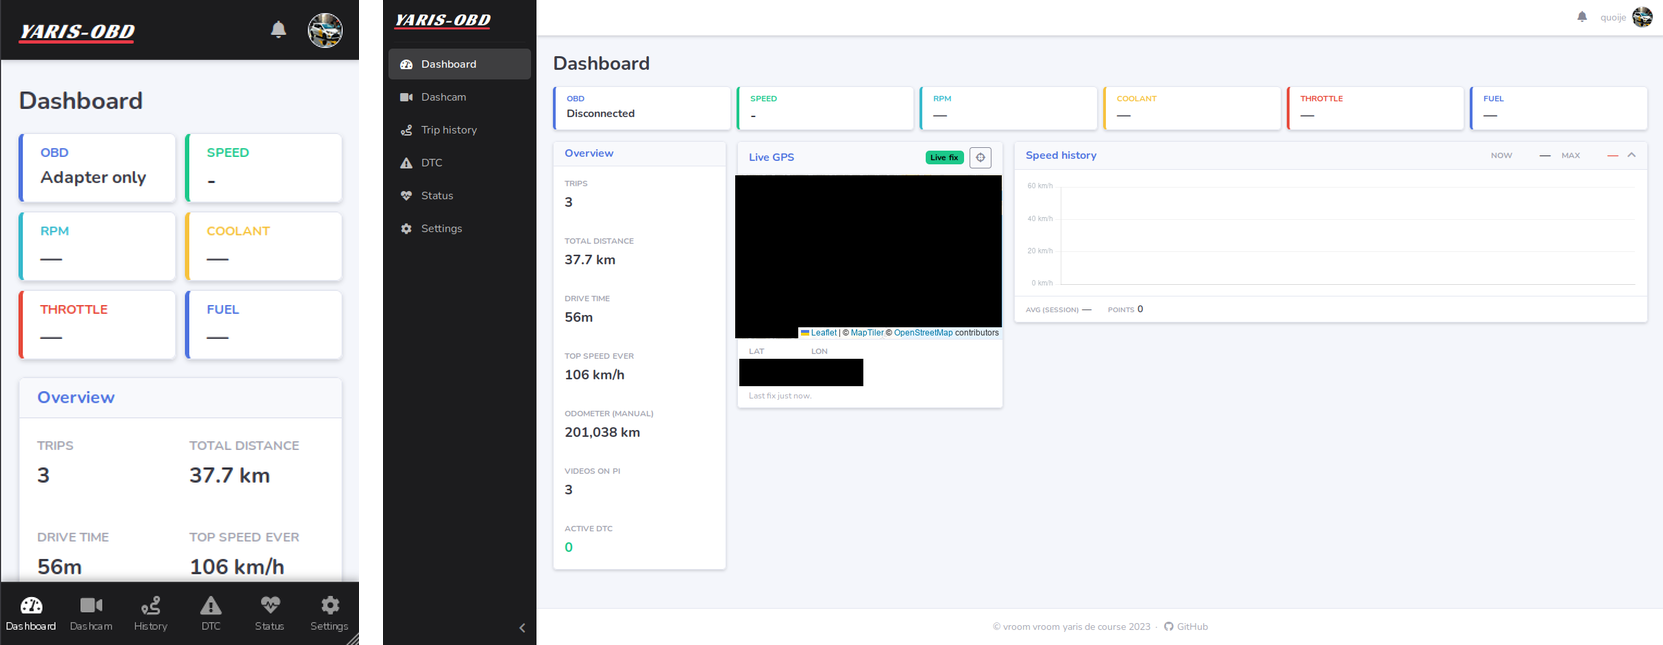Tap Settings gear icon in bottom nav
Image resolution: width=1663 pixels, height=645 pixels.
(330, 605)
